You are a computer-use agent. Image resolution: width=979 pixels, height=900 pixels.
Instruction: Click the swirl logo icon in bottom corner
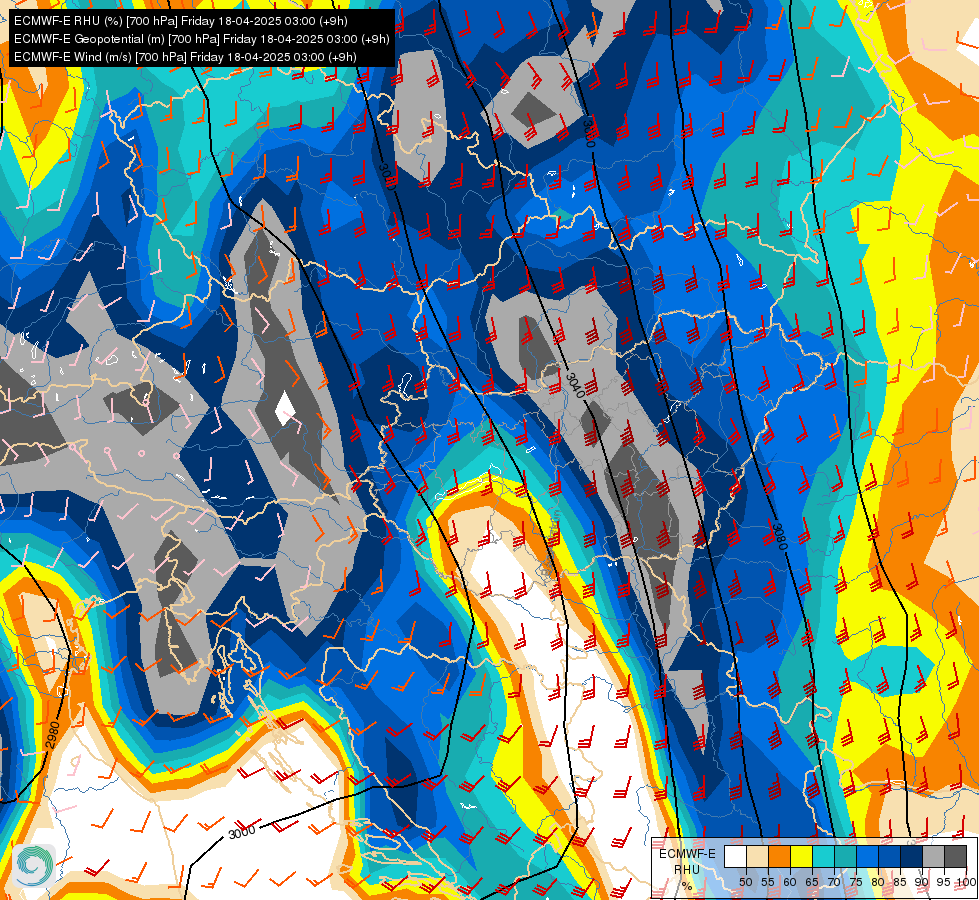[34, 866]
